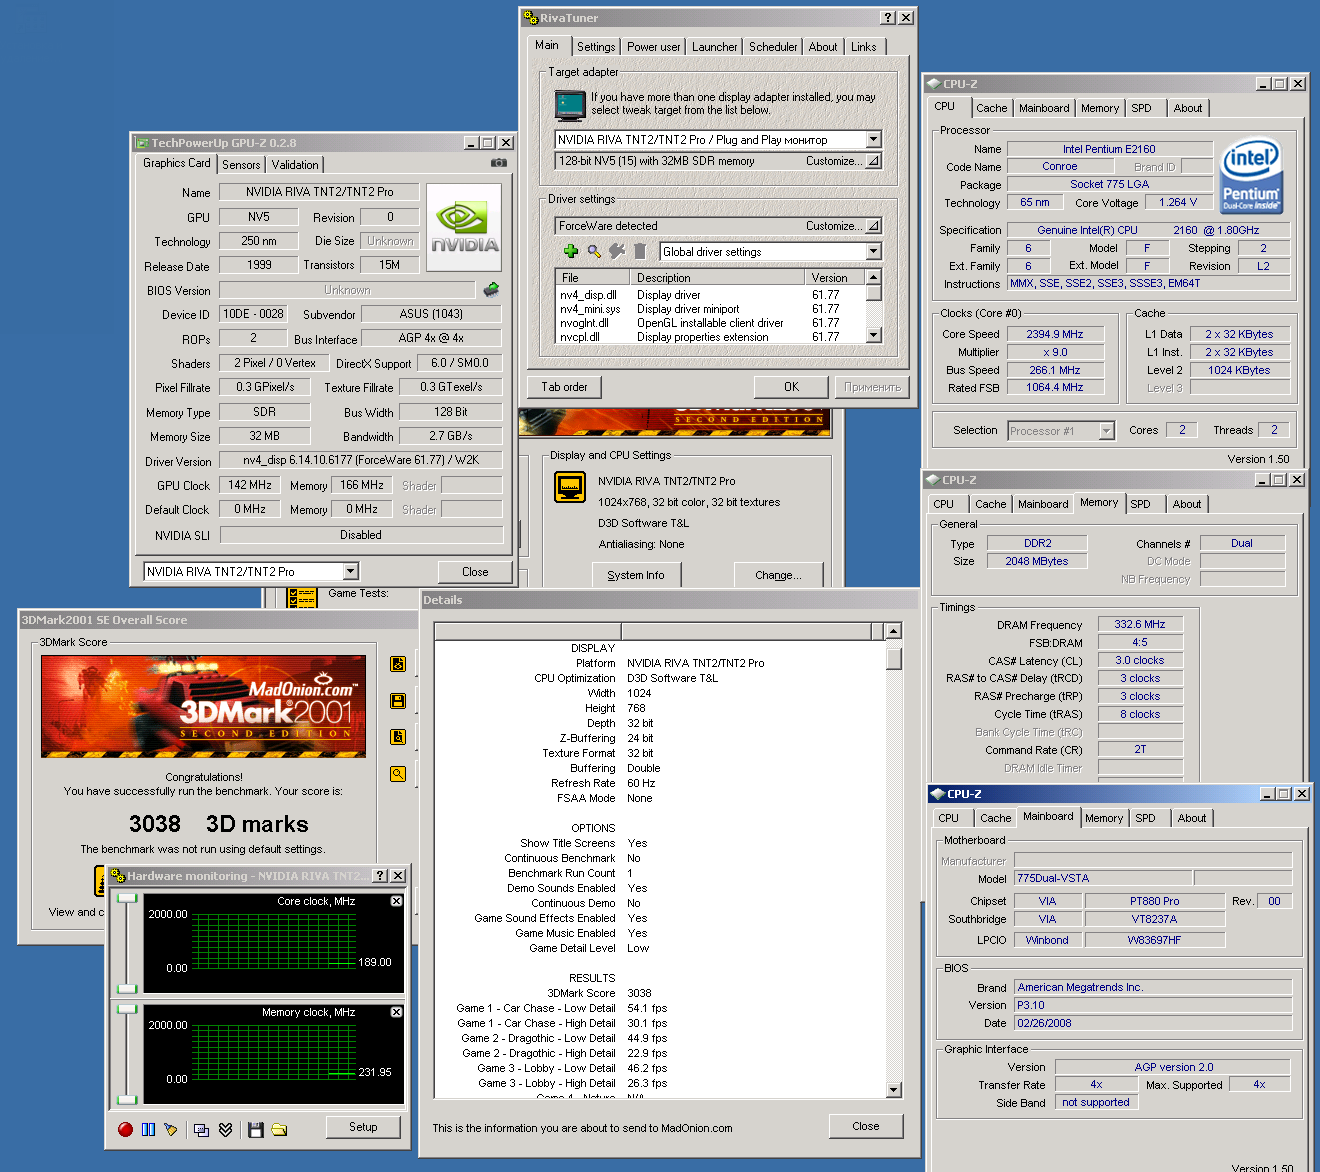Click the yellow display icon in Display and CPU Settings
Image resolution: width=1320 pixels, height=1172 pixels.
(570, 486)
